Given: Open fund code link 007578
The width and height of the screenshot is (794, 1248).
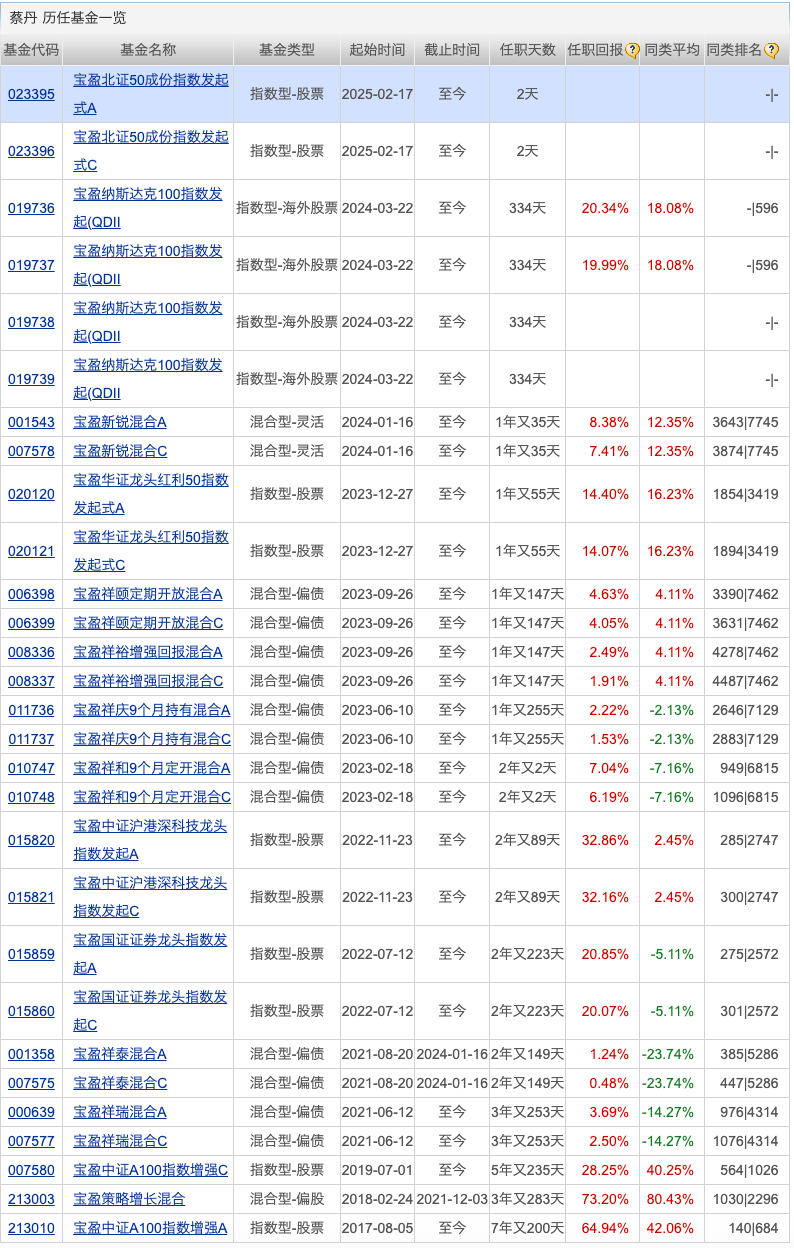Looking at the screenshot, I should [x=31, y=451].
